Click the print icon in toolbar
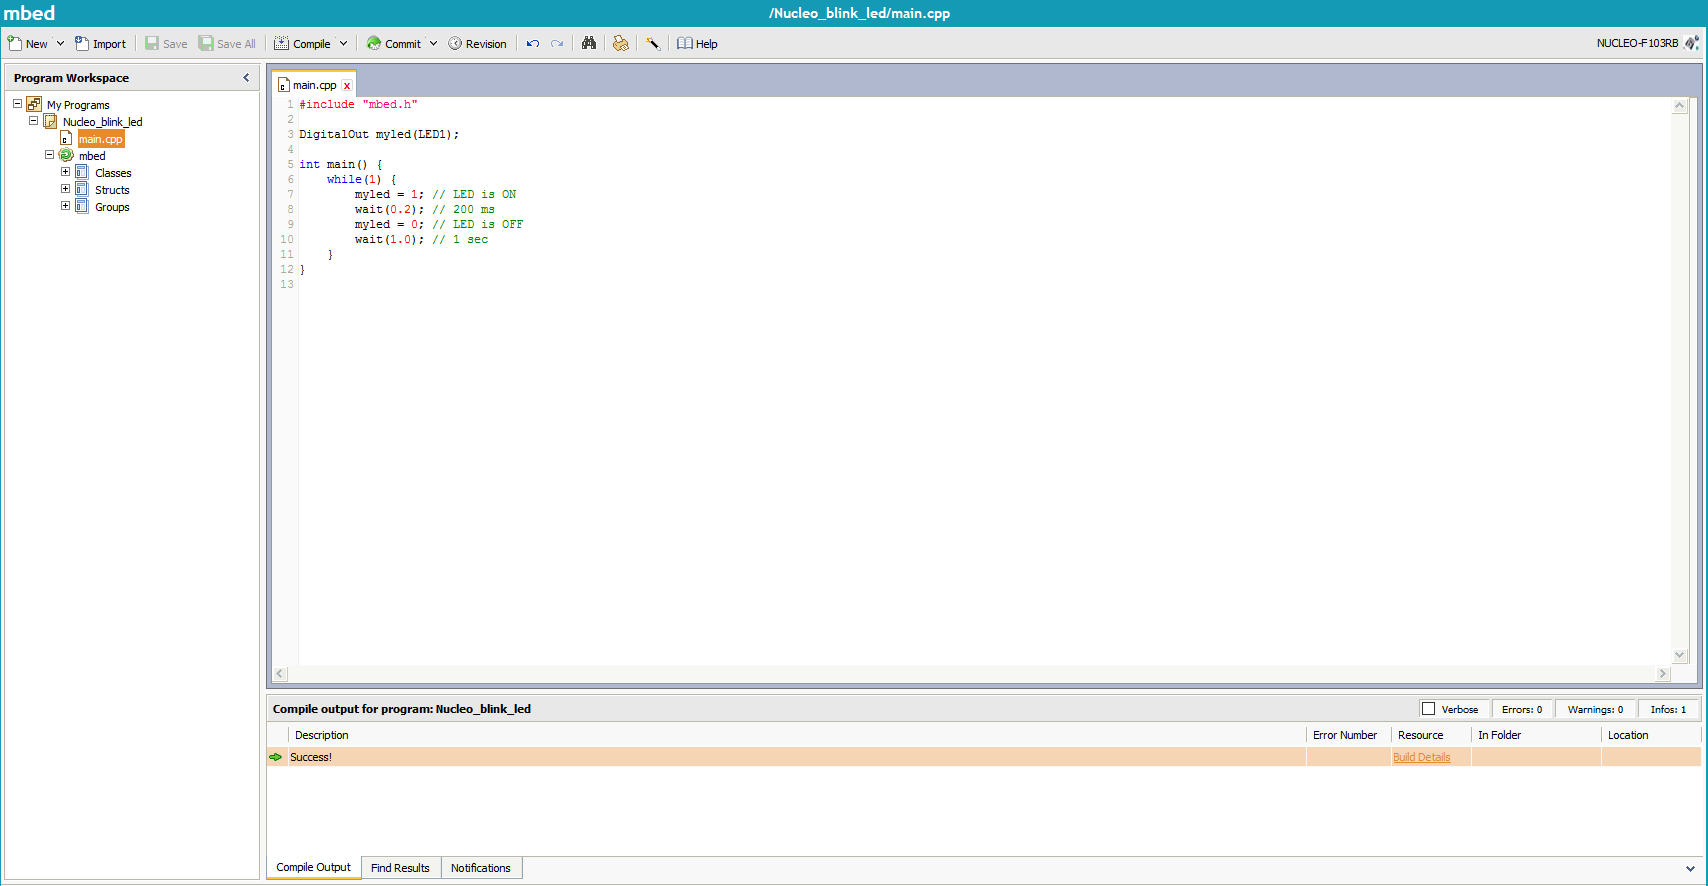The height and width of the screenshot is (886, 1708). [621, 43]
